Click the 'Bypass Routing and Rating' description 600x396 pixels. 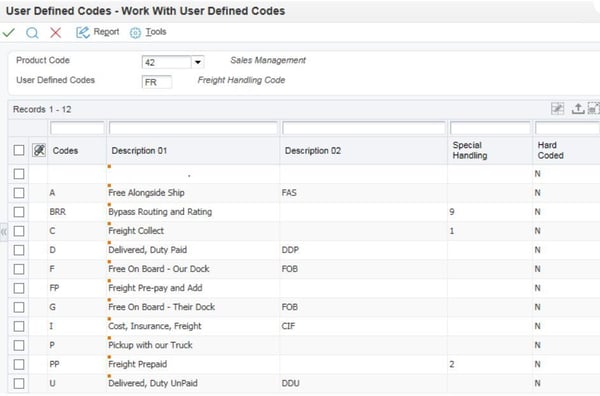coord(160,212)
